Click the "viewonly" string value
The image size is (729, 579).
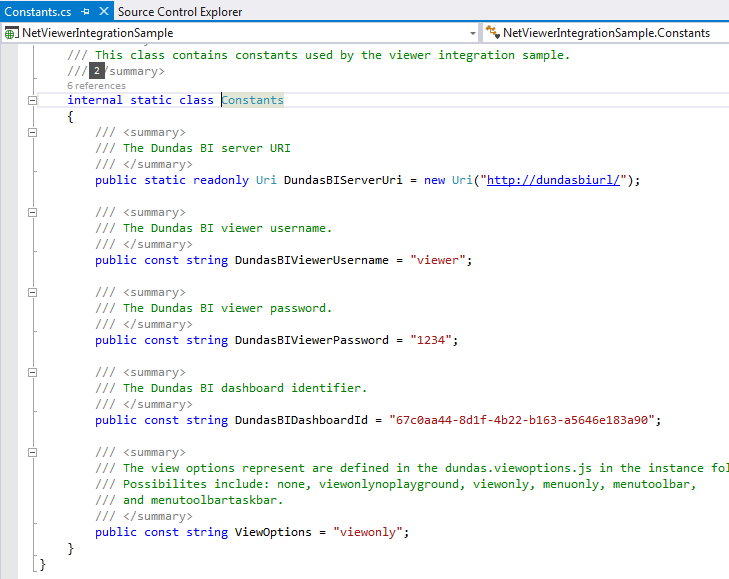[368, 532]
